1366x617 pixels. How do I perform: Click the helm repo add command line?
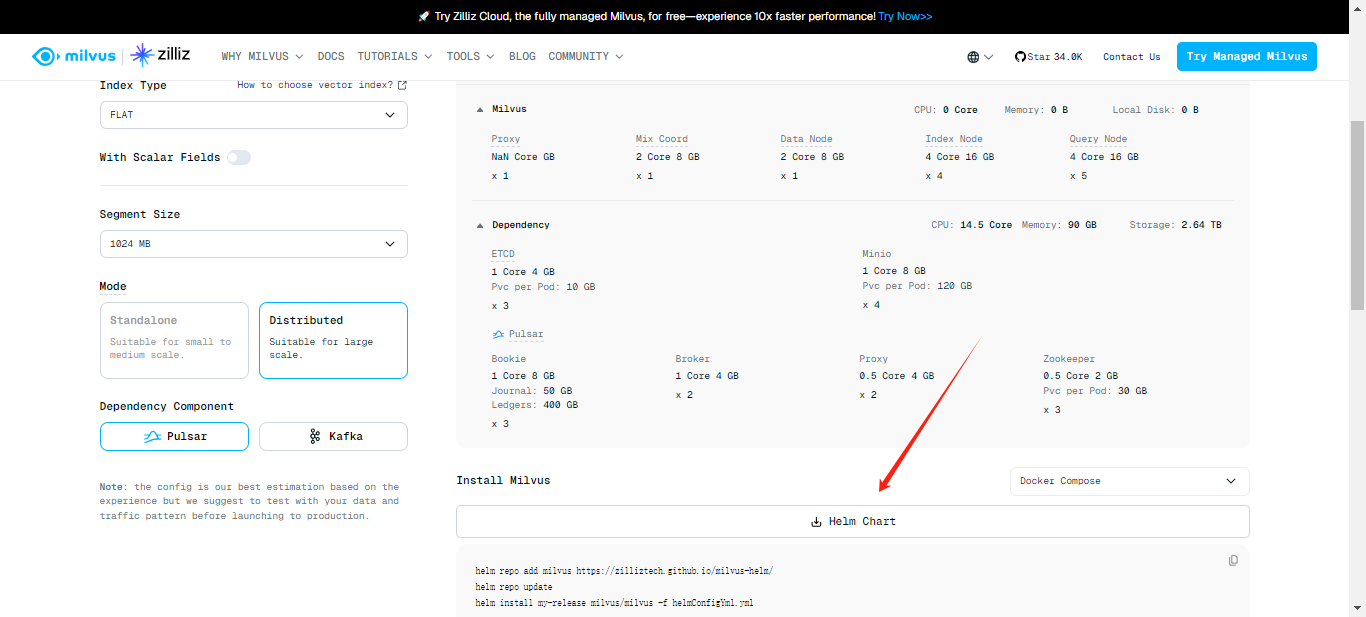click(x=624, y=571)
